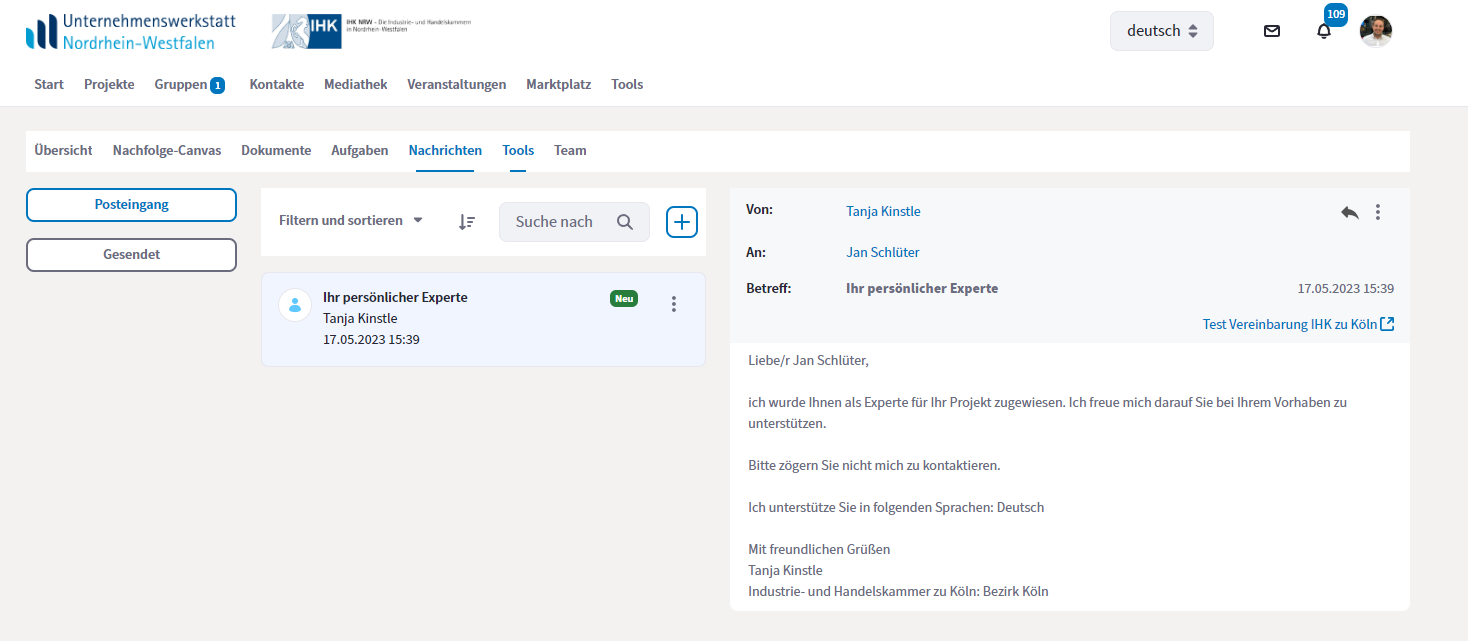Screen dimensions: 1468x641
Task: Click the user profile avatar photo
Action: pyautogui.click(x=1376, y=31)
